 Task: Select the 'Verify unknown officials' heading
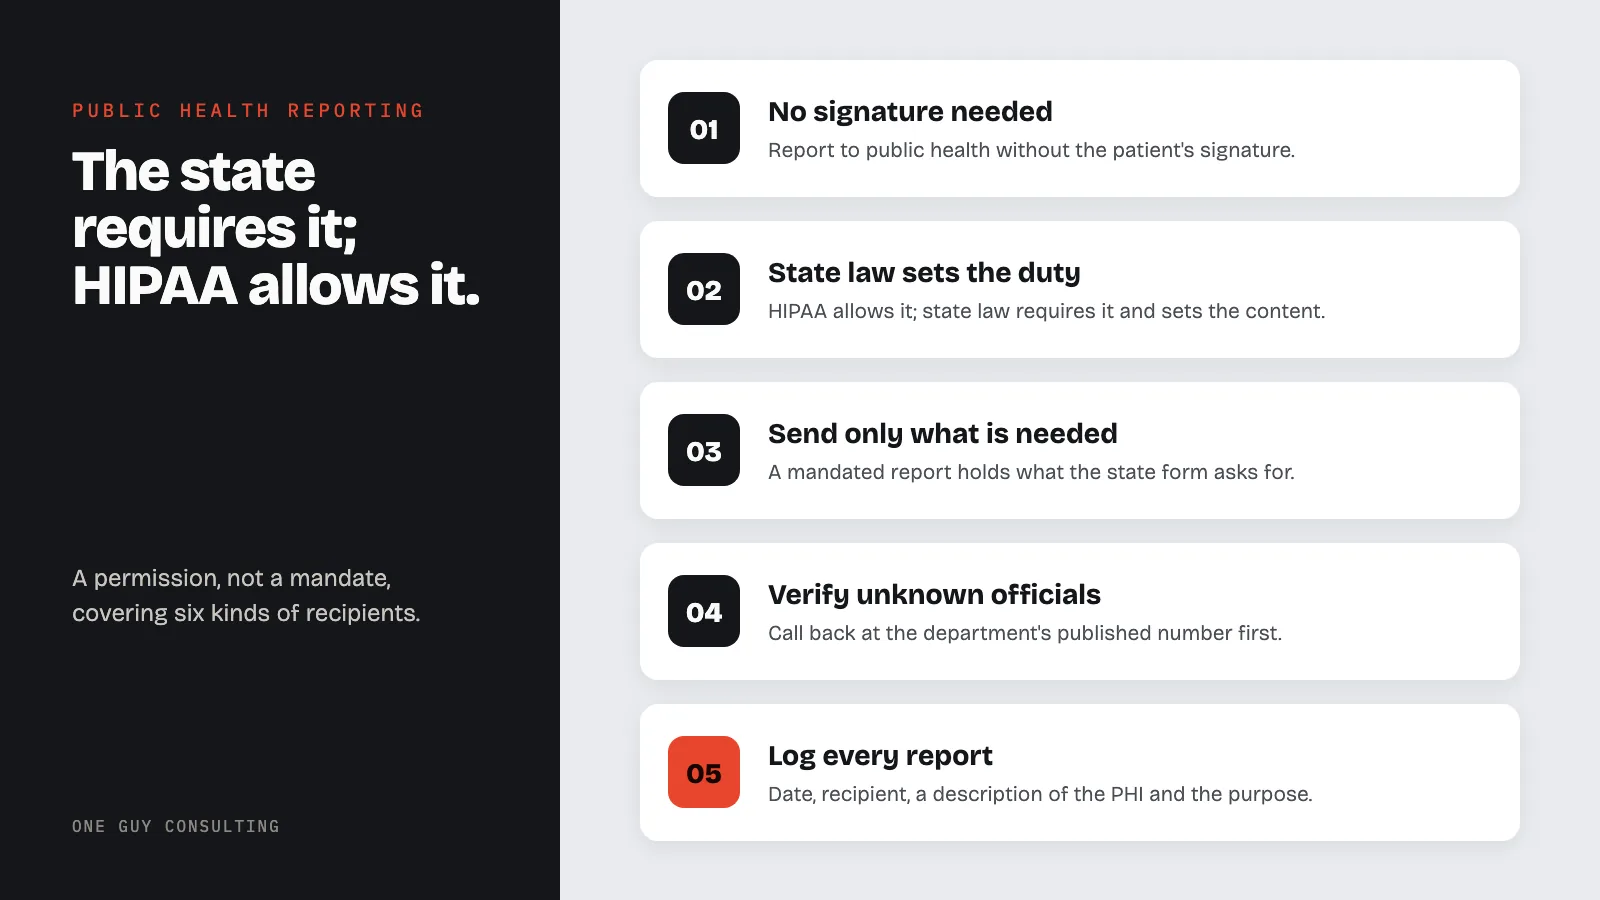coord(934,594)
